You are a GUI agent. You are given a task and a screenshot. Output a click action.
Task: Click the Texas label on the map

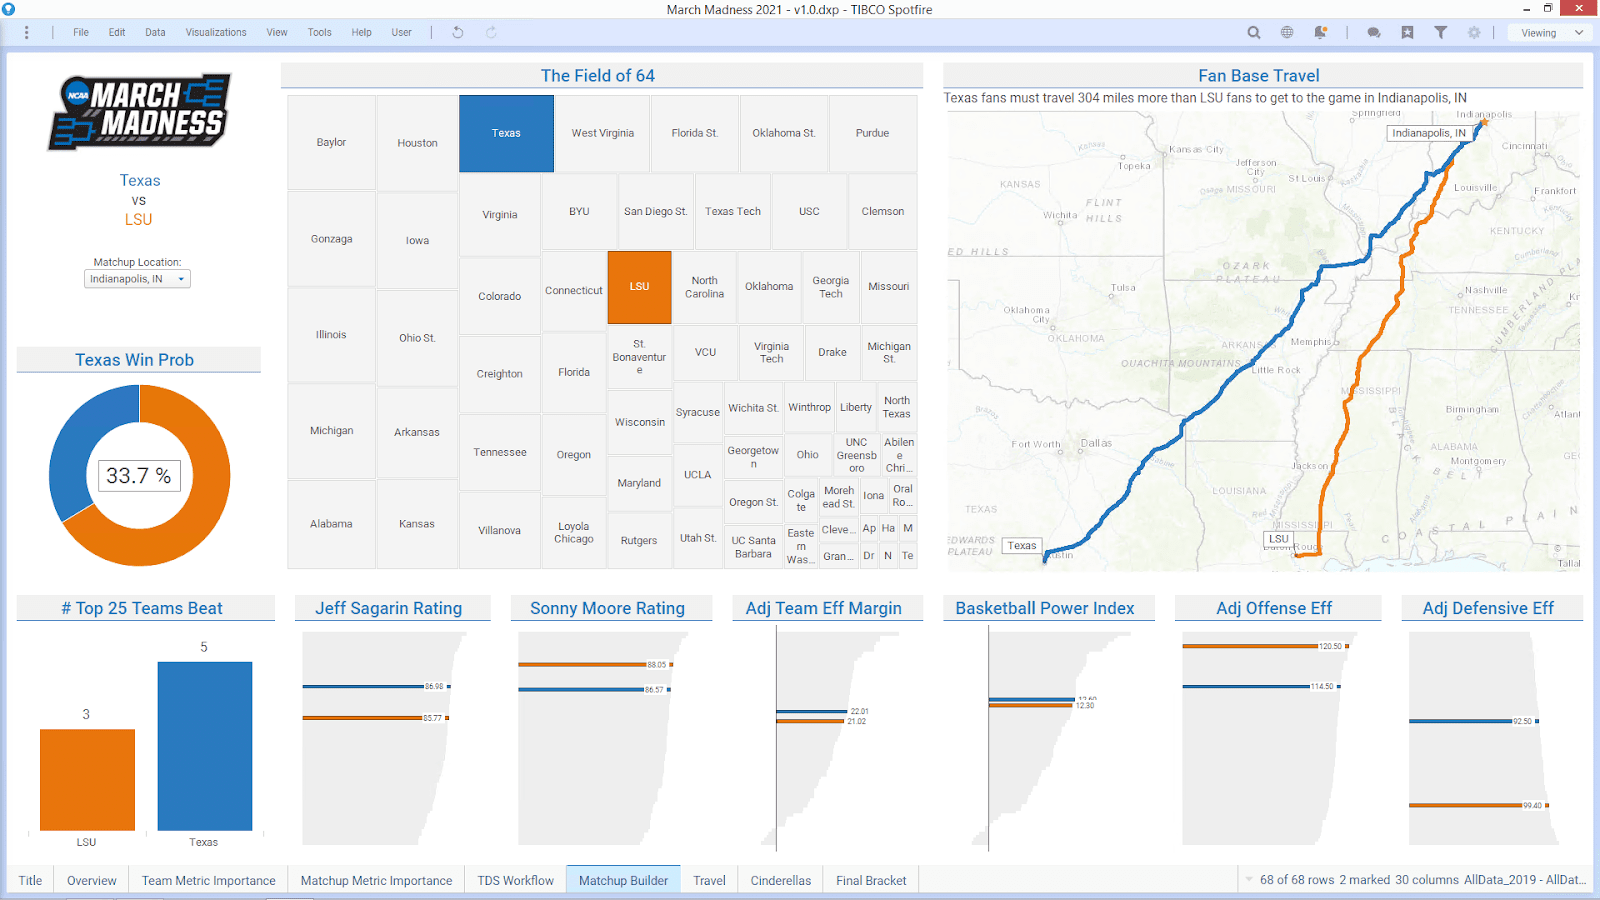tap(1022, 546)
